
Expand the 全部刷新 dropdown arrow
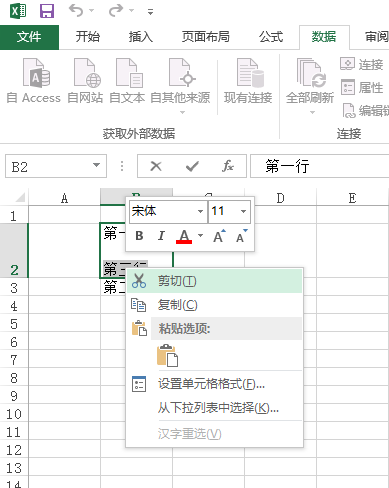pyautogui.click(x=312, y=112)
